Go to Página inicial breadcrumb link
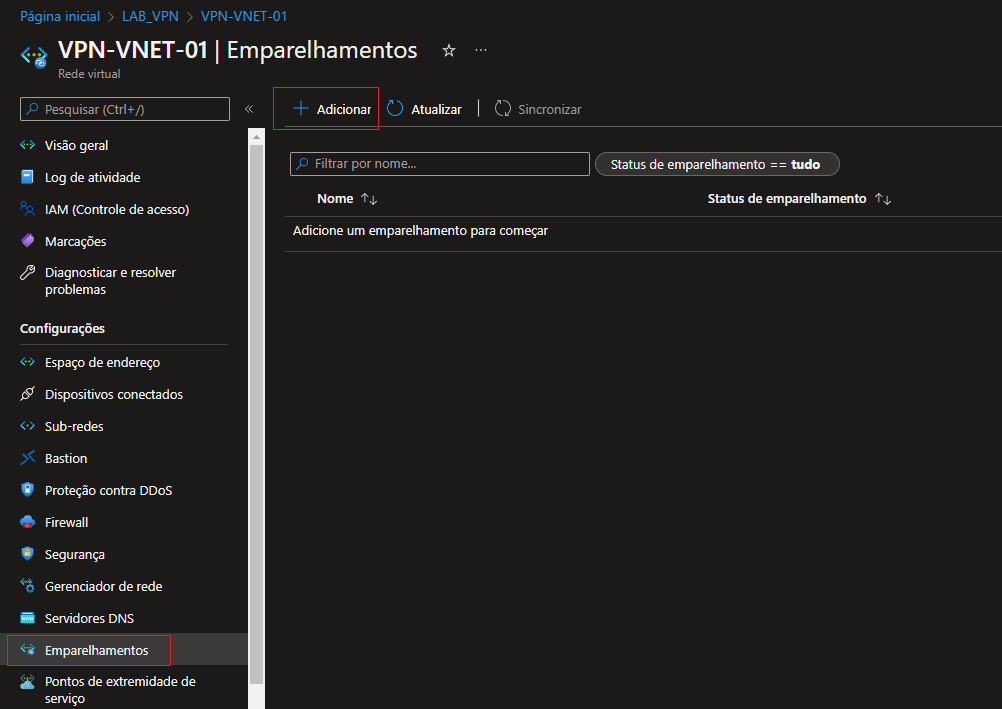 coord(60,16)
